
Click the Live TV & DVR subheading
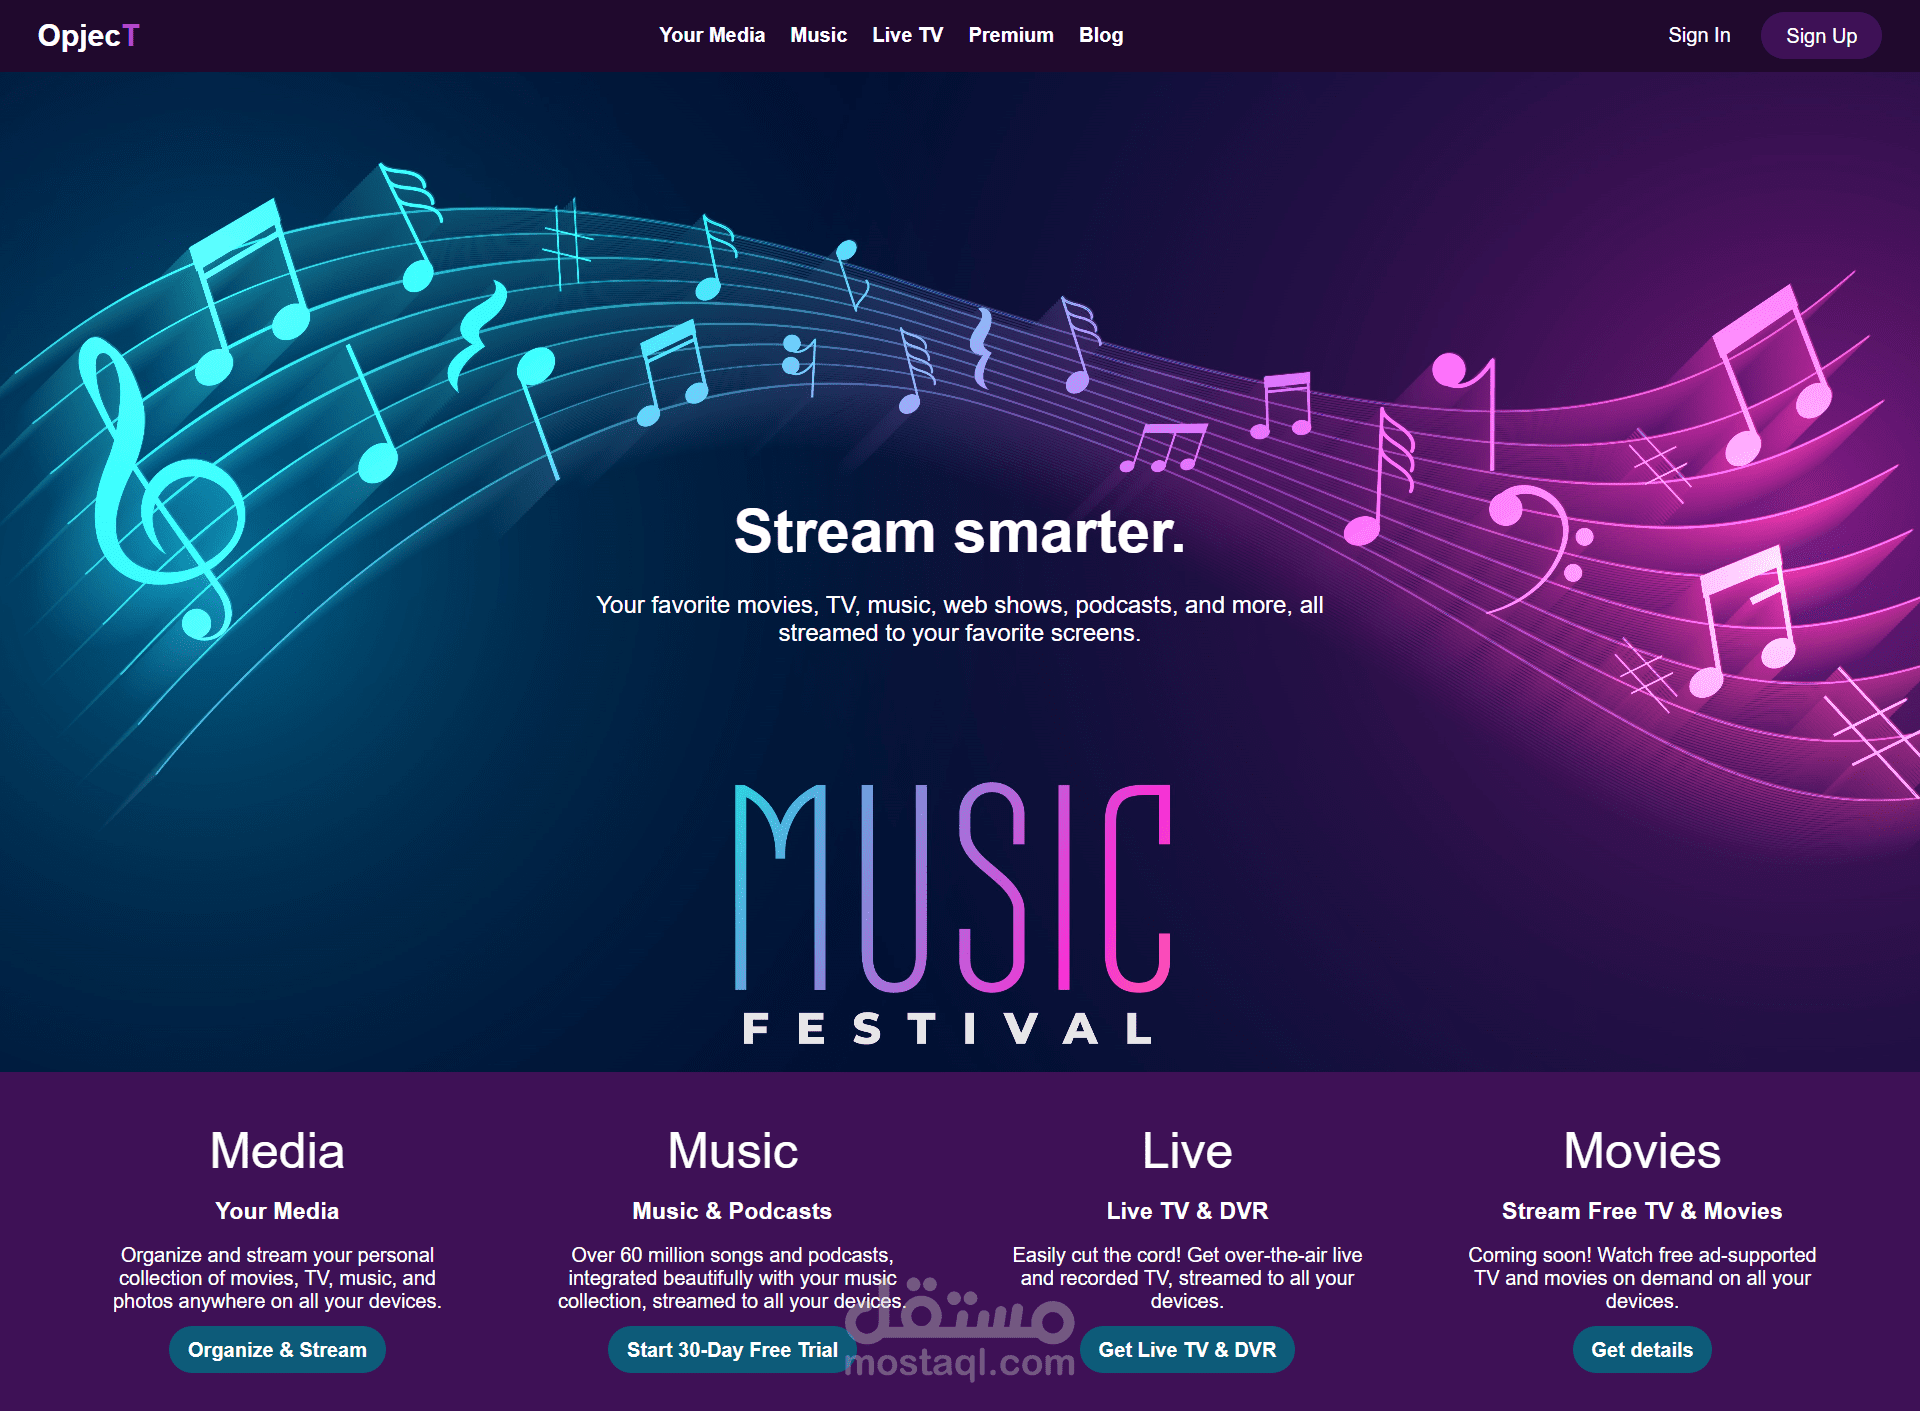pyautogui.click(x=1186, y=1211)
